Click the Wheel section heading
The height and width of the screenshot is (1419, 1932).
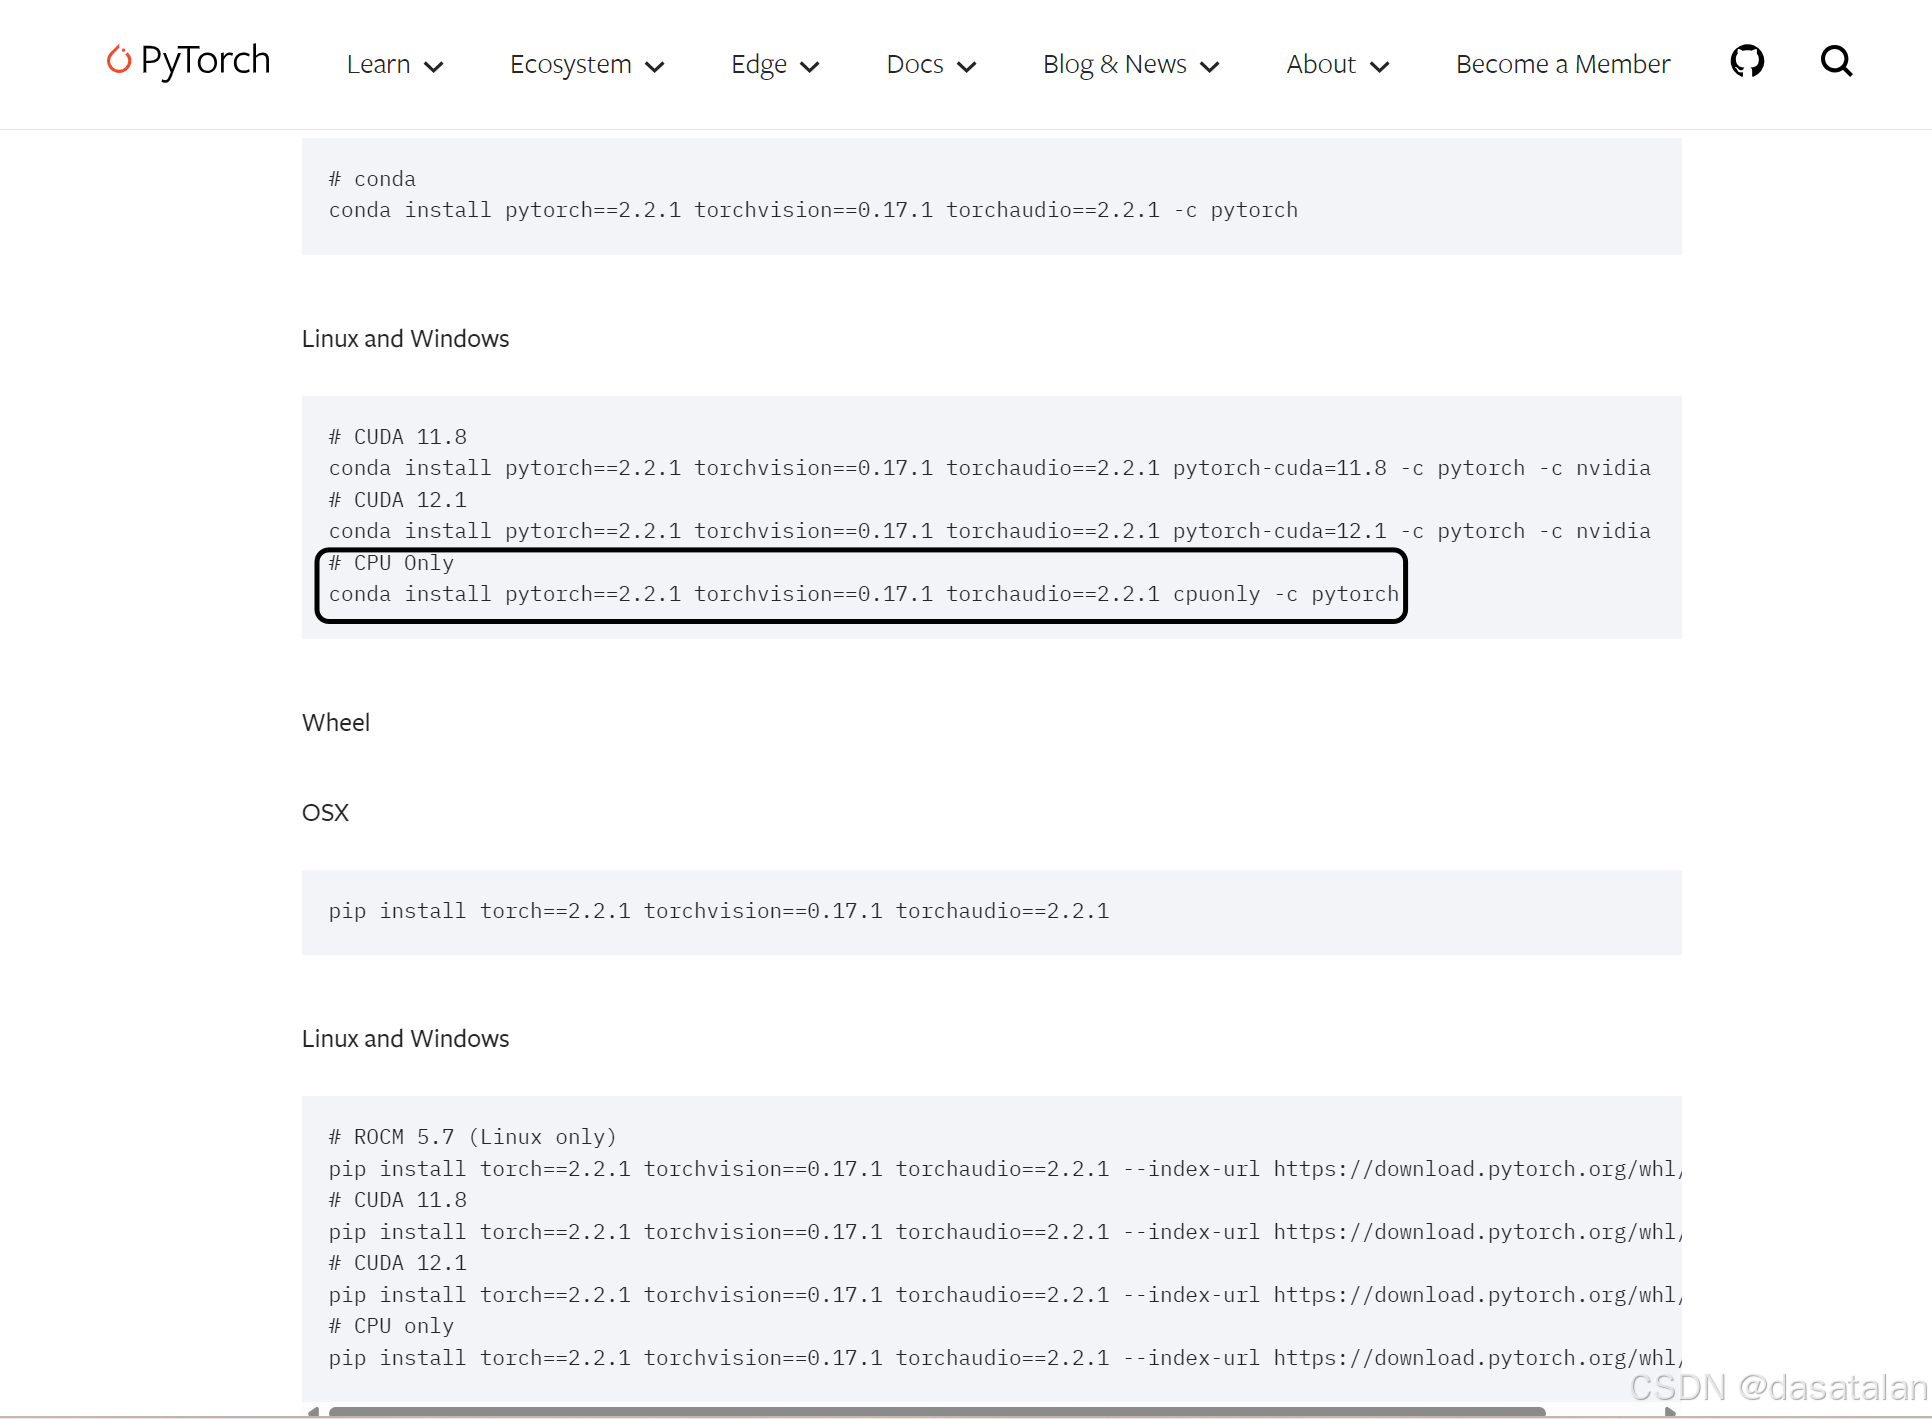click(336, 723)
